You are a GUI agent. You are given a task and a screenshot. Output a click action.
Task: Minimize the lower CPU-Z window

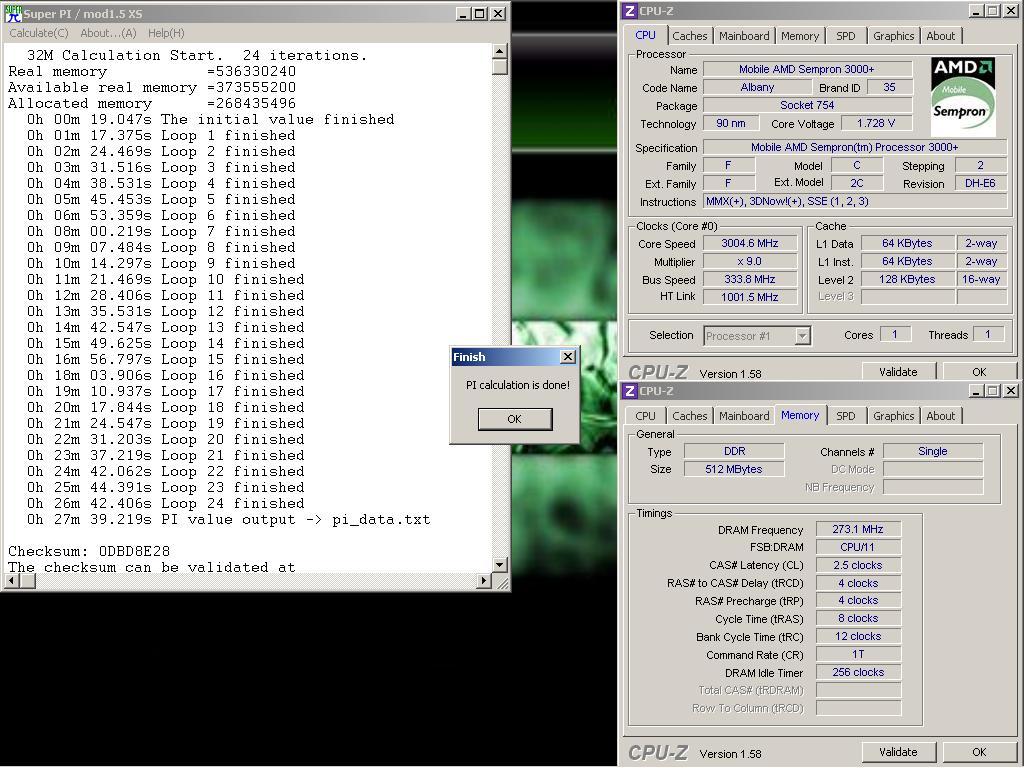point(975,391)
